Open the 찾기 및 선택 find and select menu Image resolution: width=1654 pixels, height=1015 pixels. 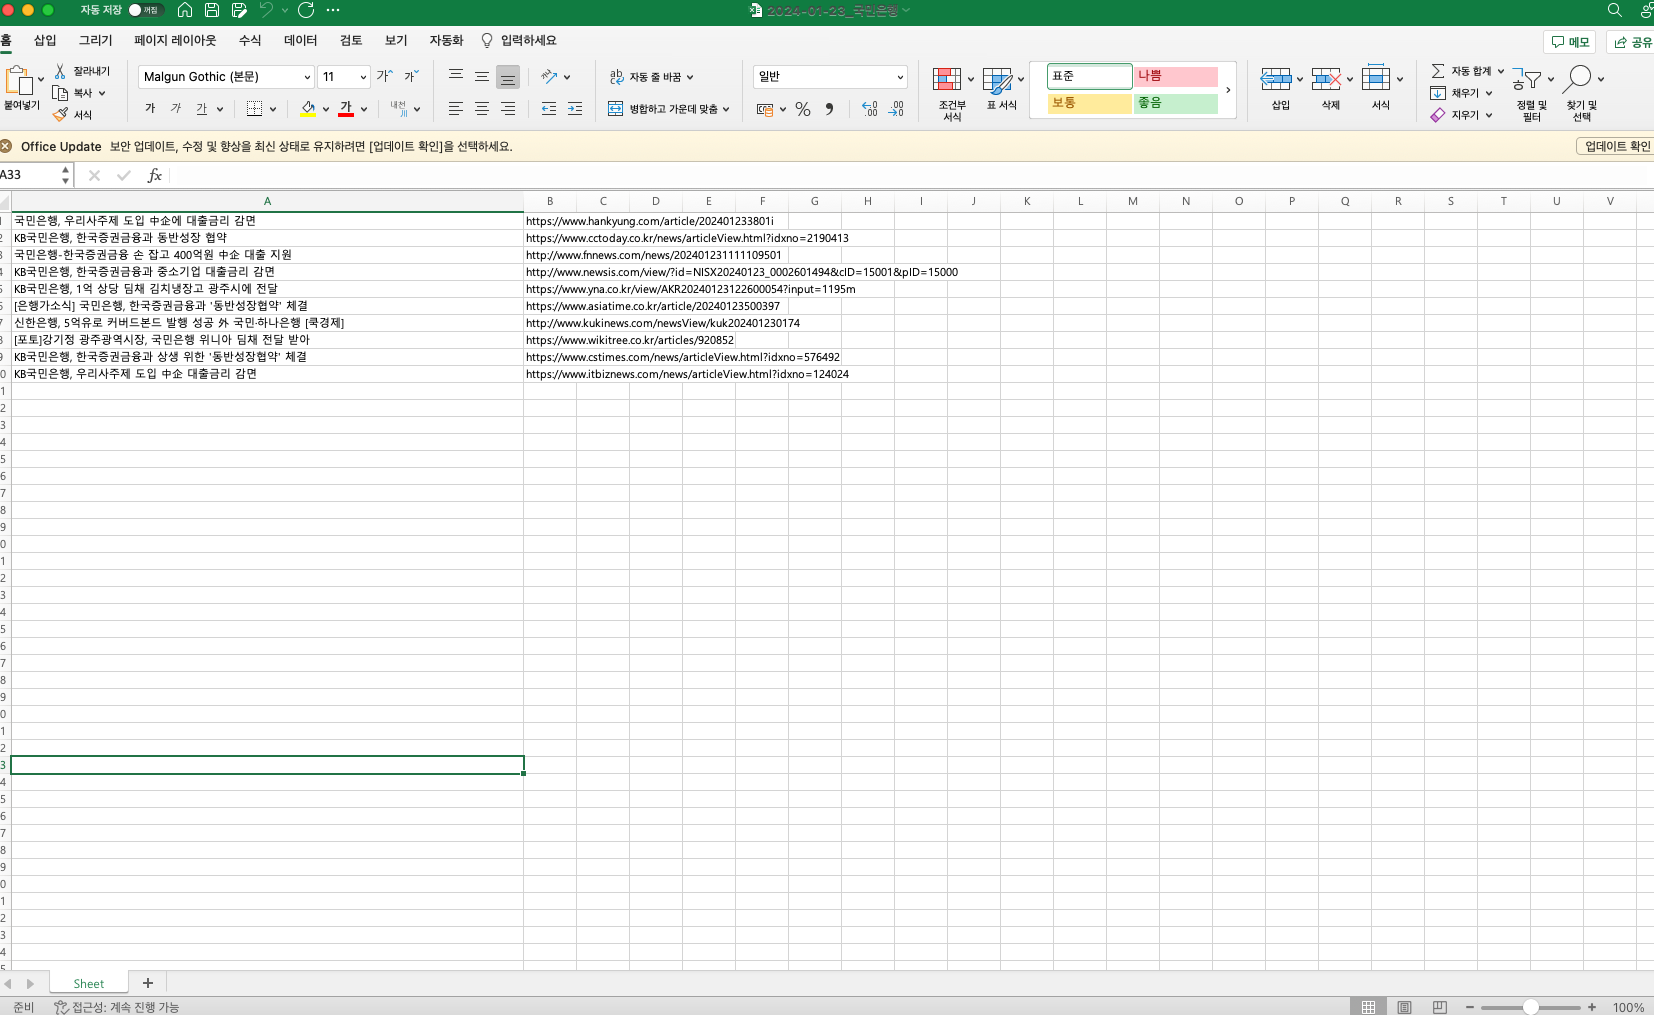pos(1582,92)
